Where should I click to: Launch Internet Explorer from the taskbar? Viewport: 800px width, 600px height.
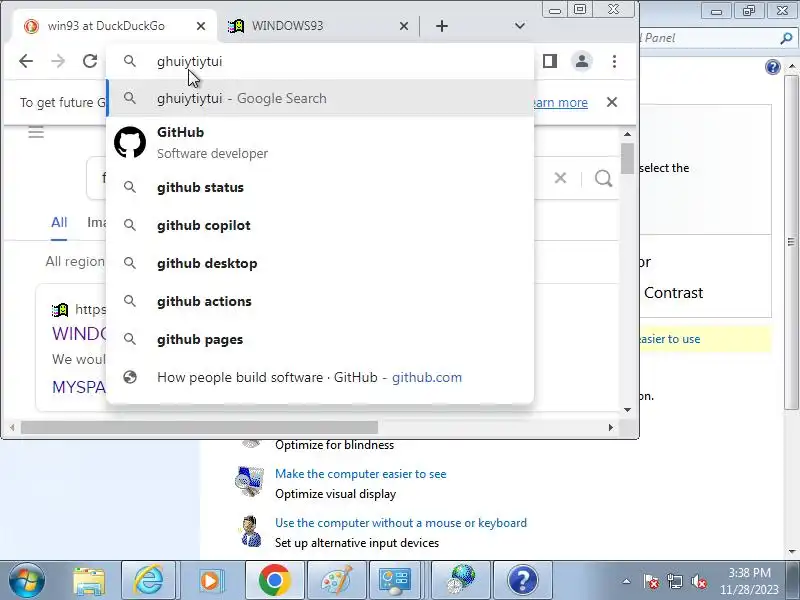coord(148,580)
